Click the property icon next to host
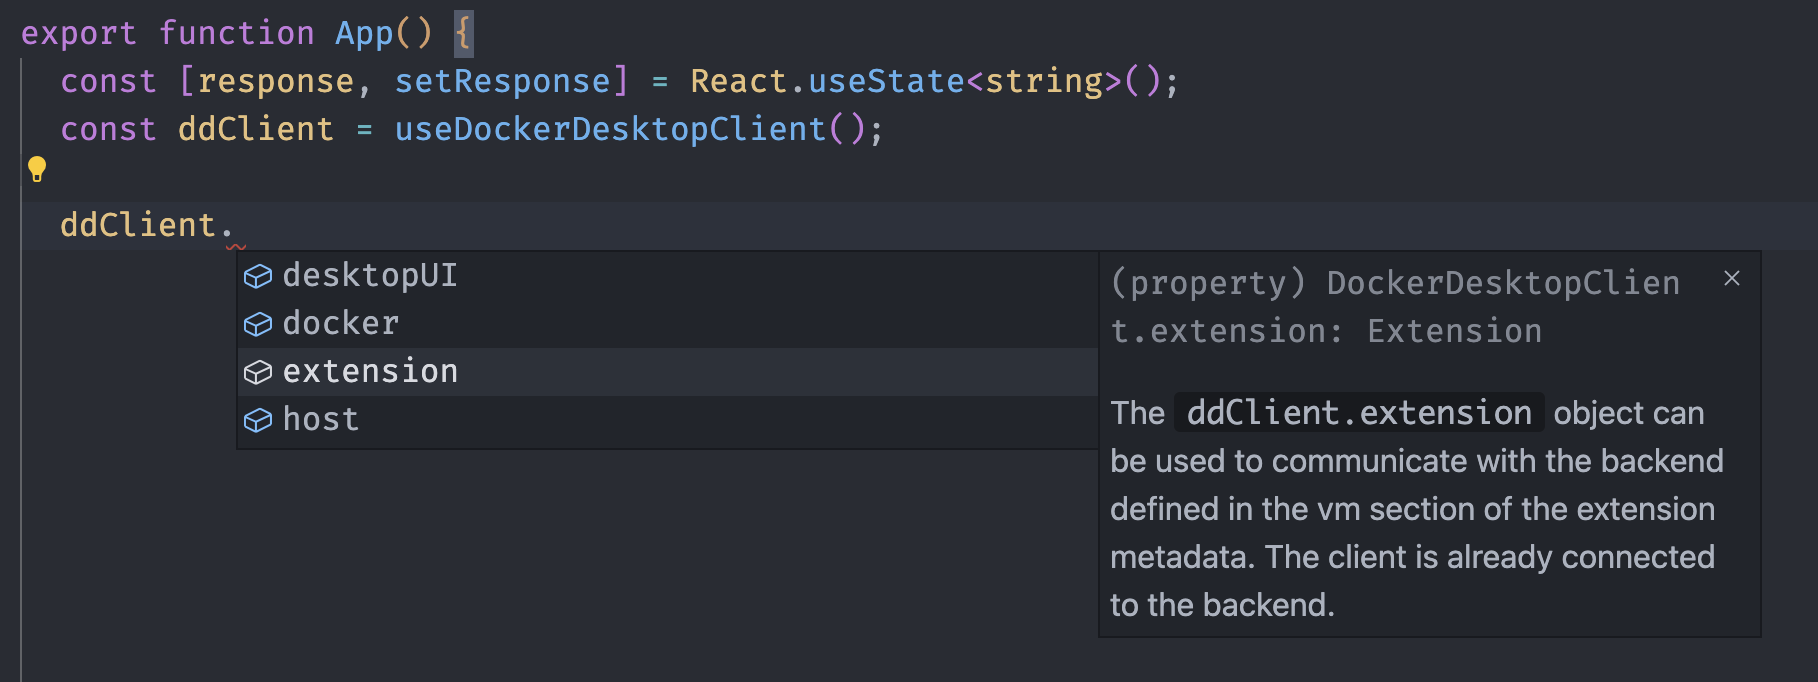Viewport: 1818px width, 682px height. tap(258, 420)
